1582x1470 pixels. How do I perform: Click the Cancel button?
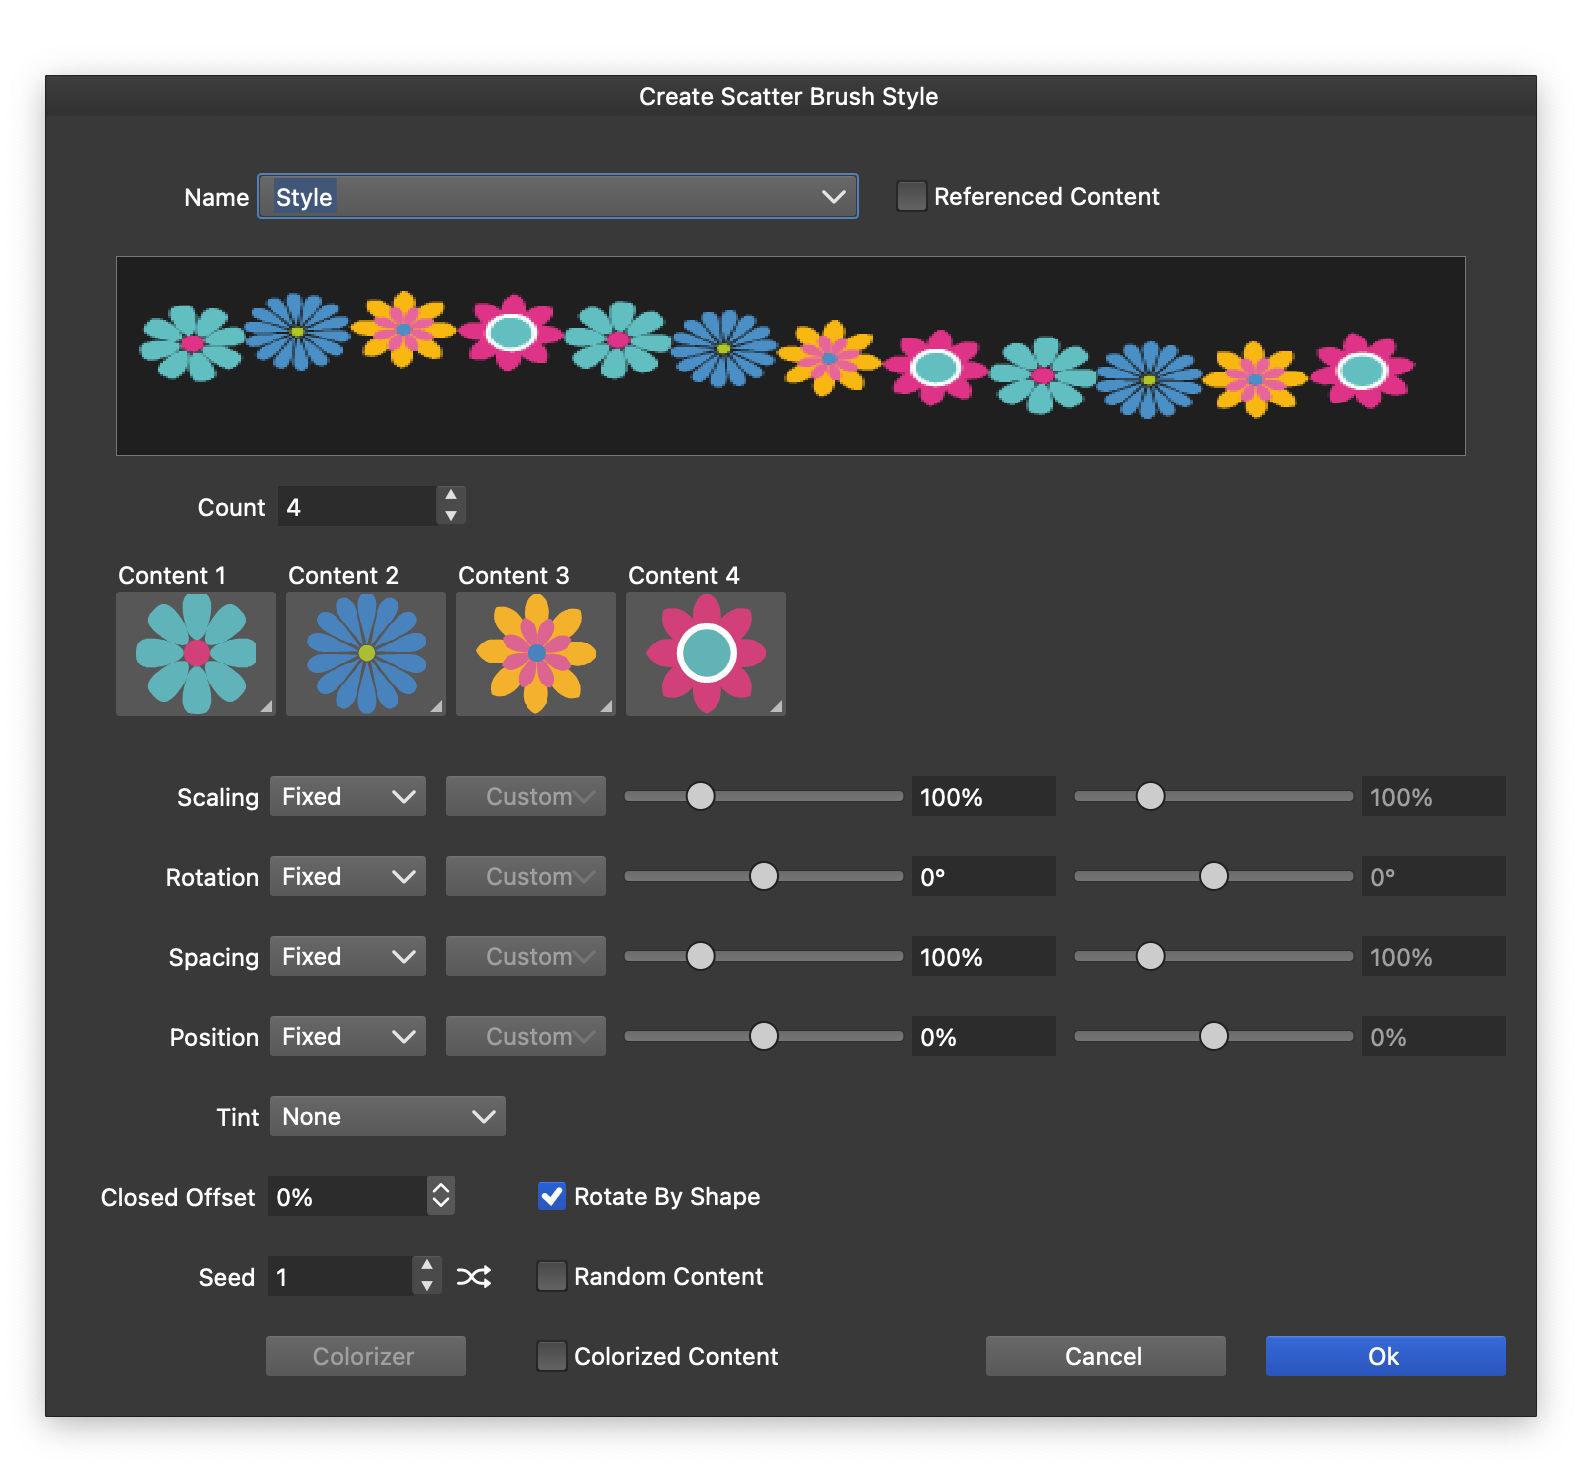[x=1105, y=1357]
